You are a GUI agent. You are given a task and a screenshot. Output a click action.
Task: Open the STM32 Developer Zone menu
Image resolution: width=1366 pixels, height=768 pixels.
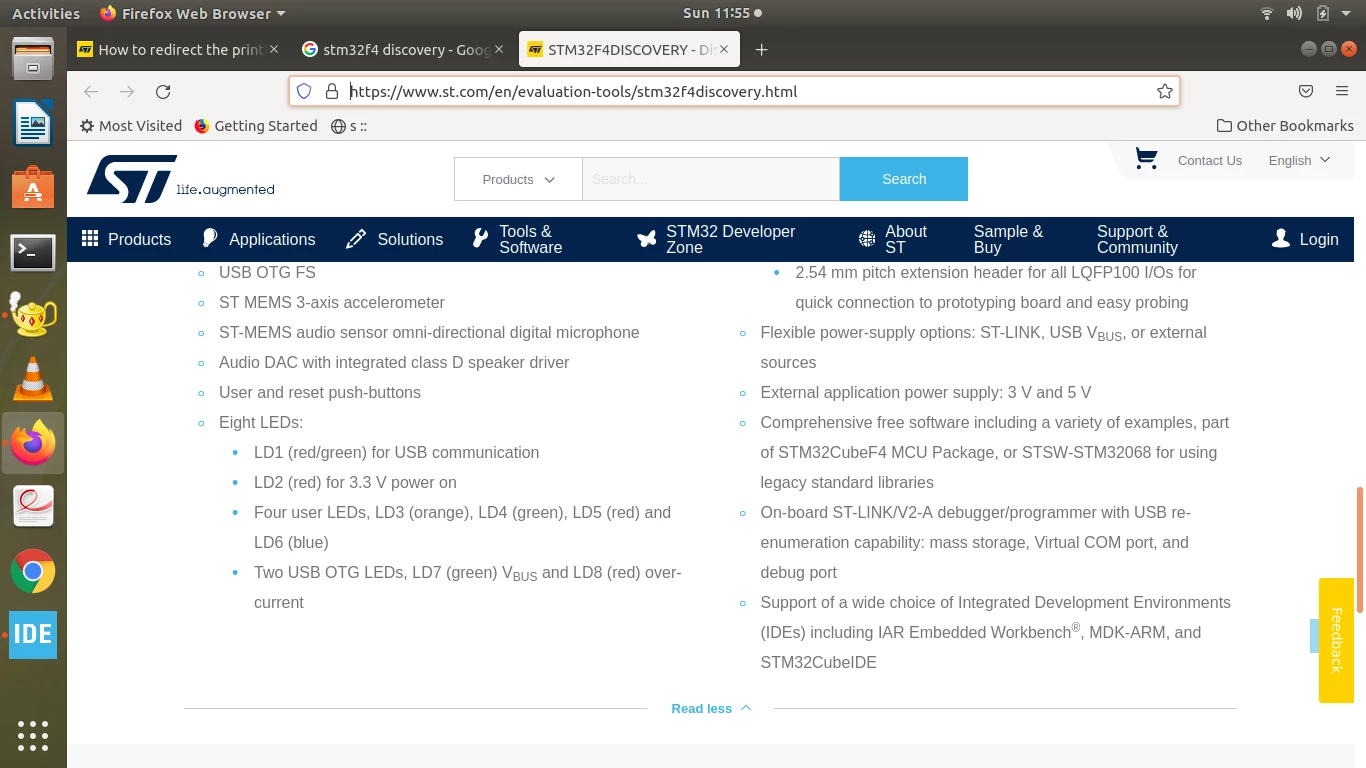click(716, 239)
